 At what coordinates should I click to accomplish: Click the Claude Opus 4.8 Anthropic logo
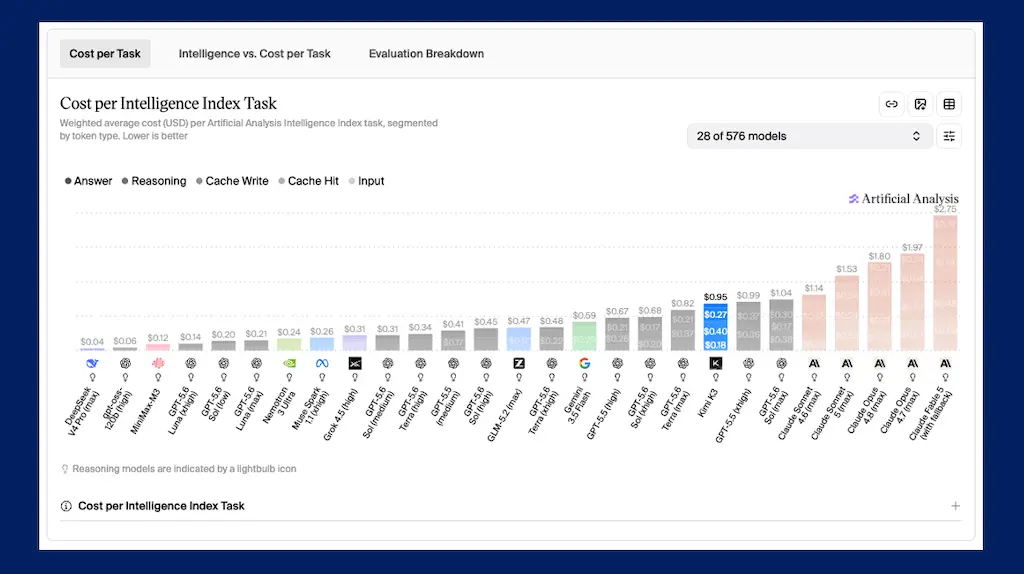tap(880, 363)
